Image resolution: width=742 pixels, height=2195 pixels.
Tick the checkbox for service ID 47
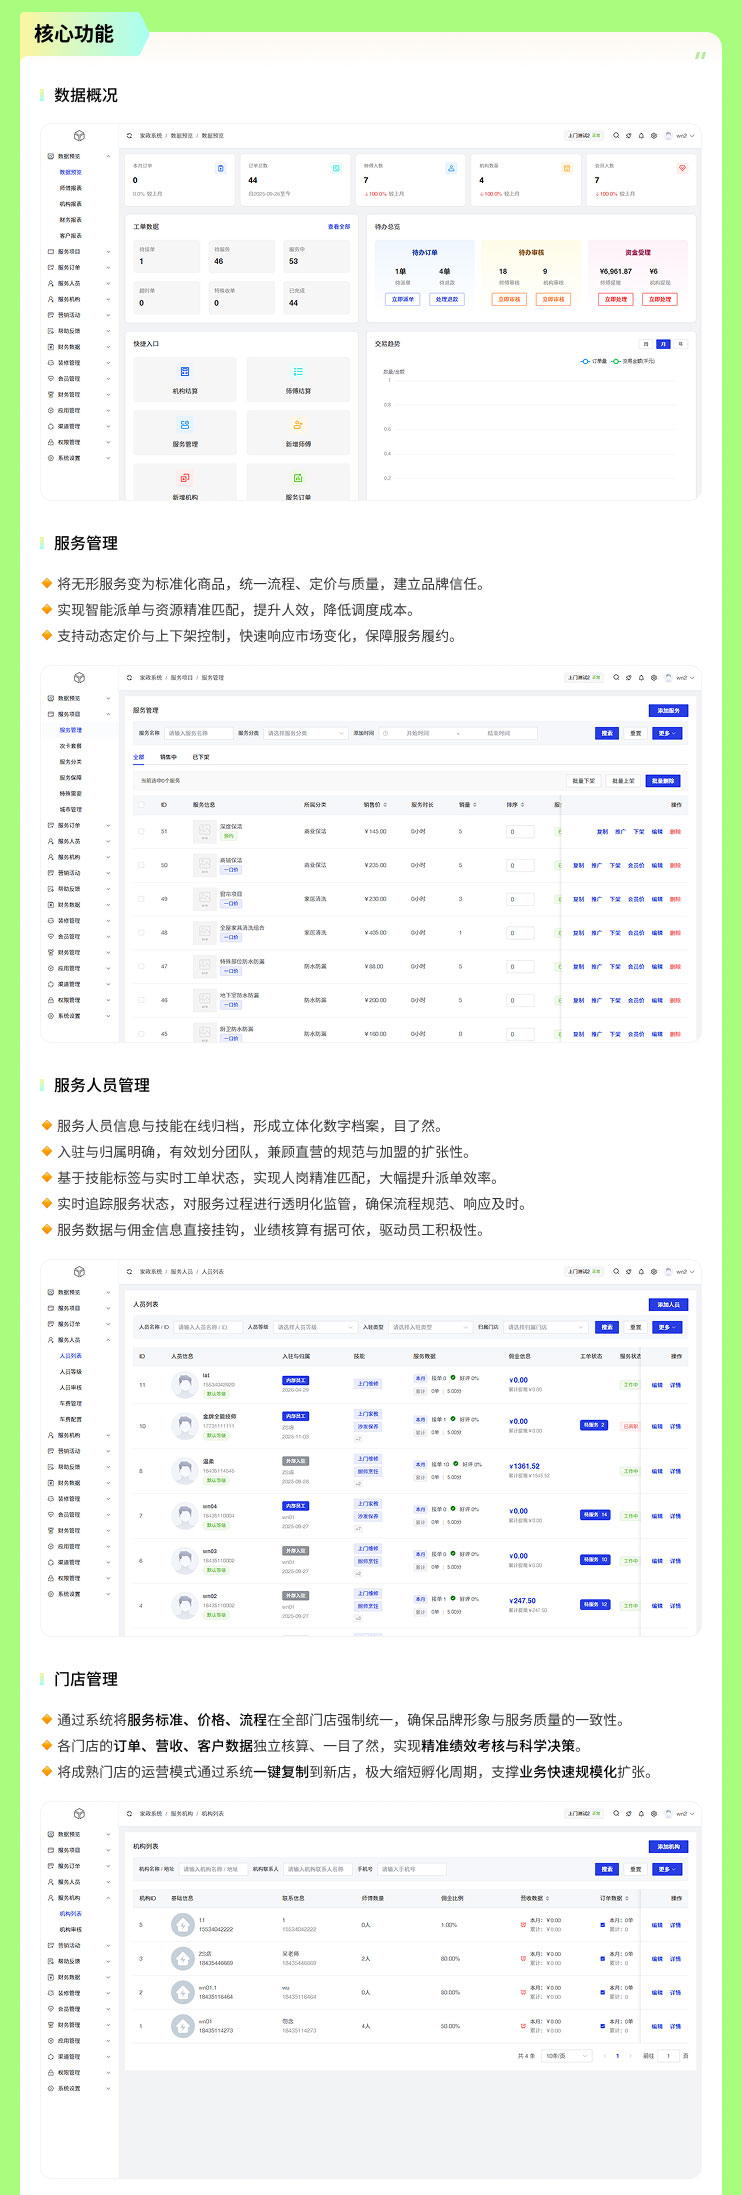point(141,966)
